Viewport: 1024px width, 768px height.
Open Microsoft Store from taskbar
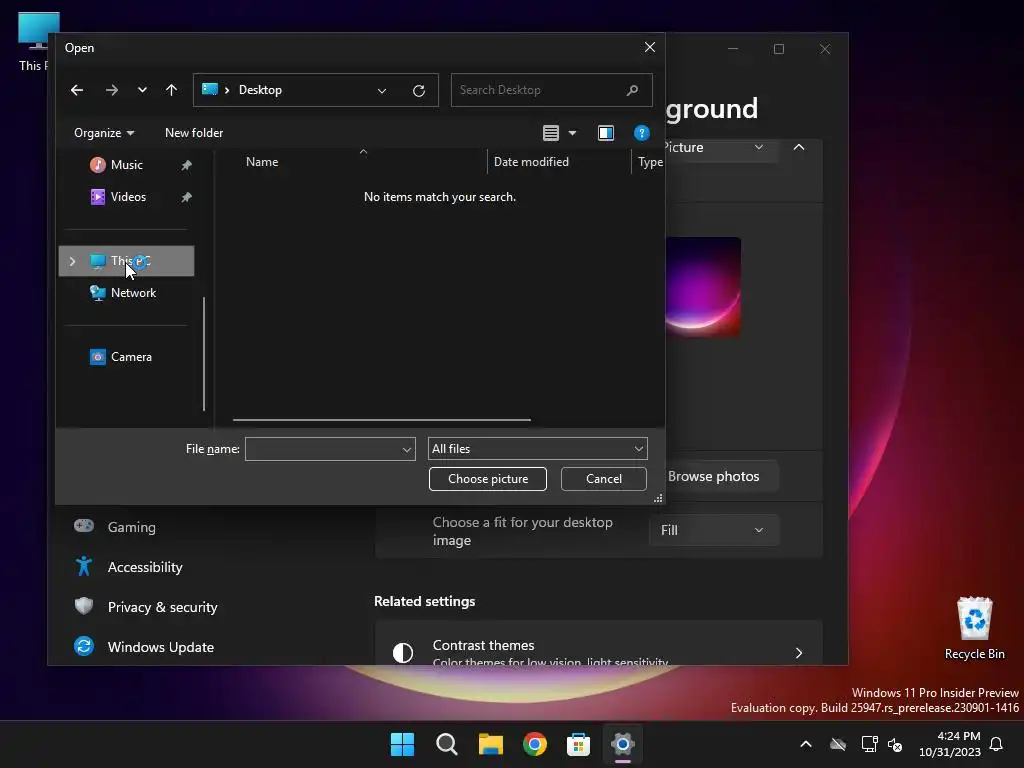tap(579, 744)
